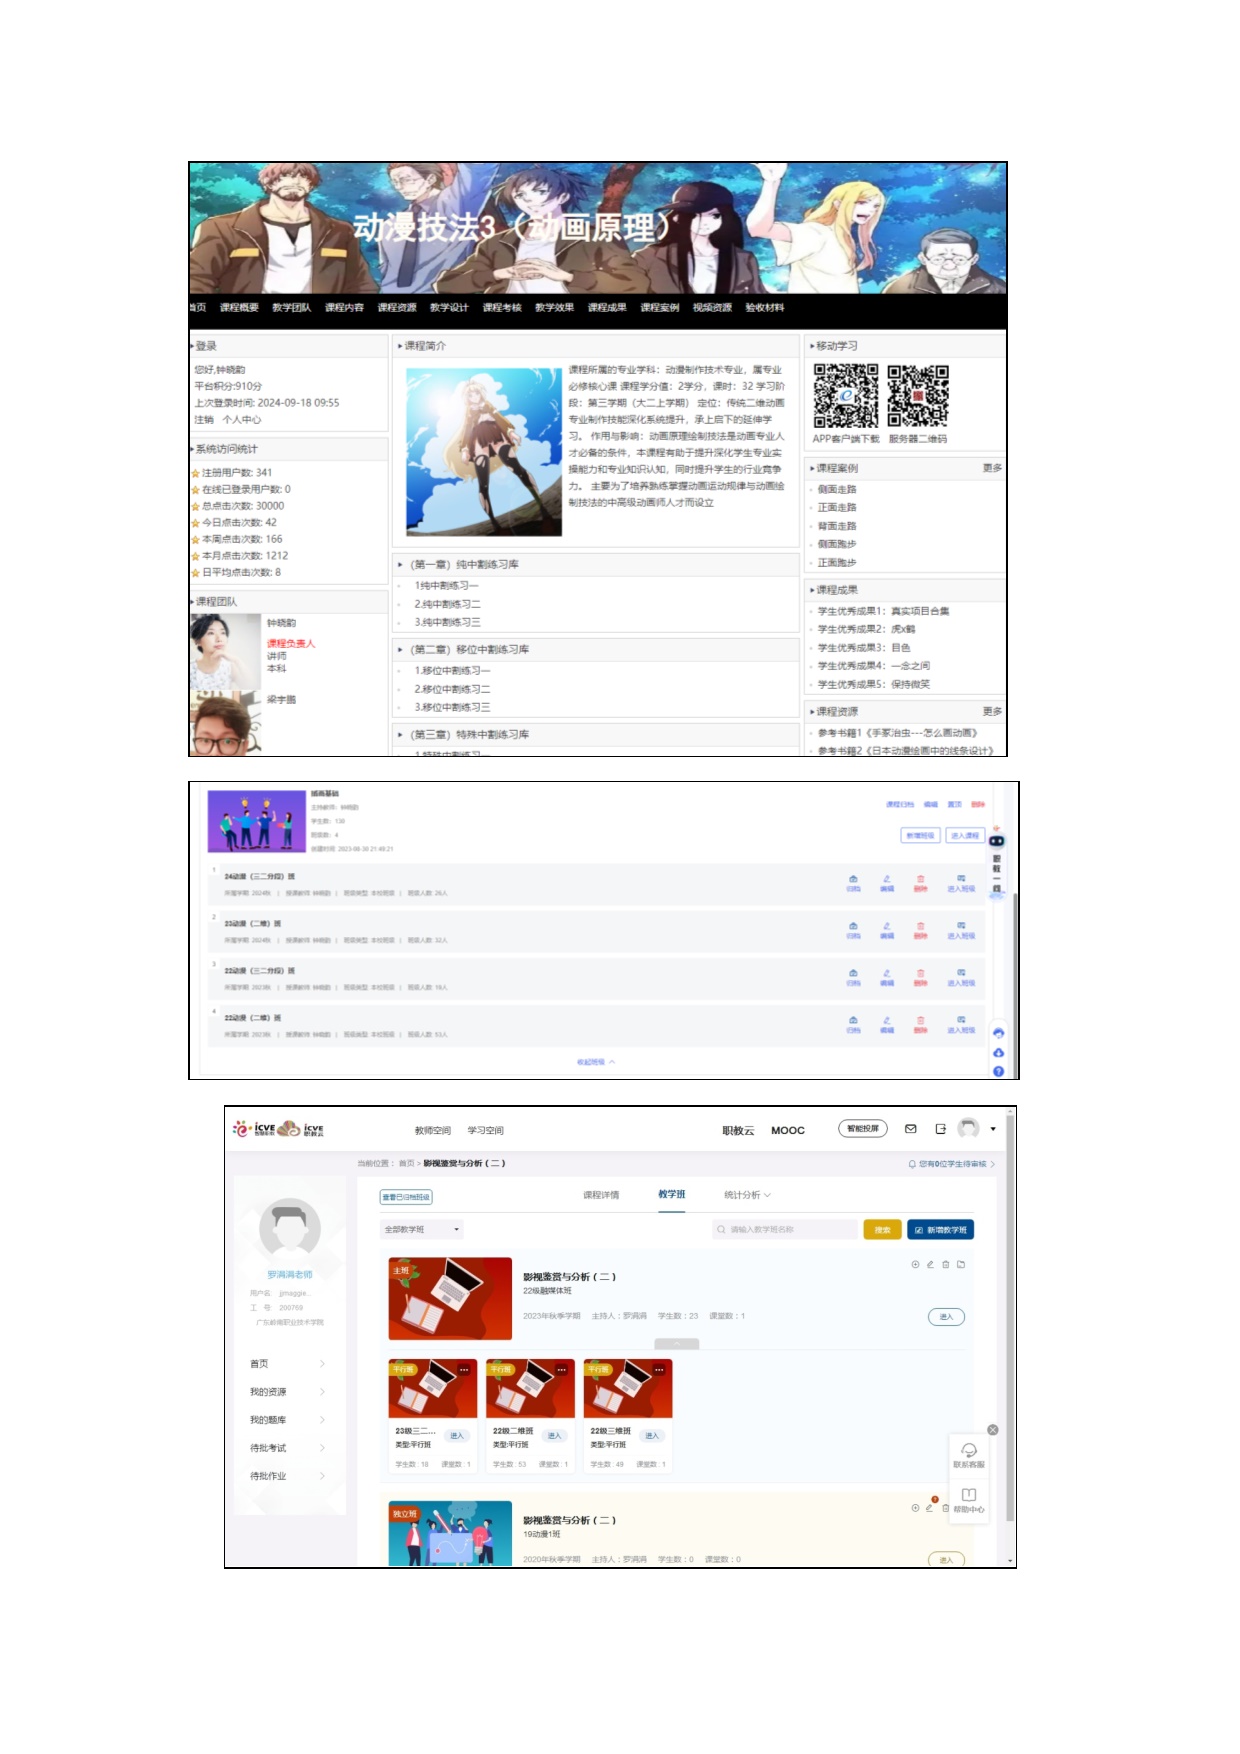Click 更多 beside 课程案例

(992, 468)
